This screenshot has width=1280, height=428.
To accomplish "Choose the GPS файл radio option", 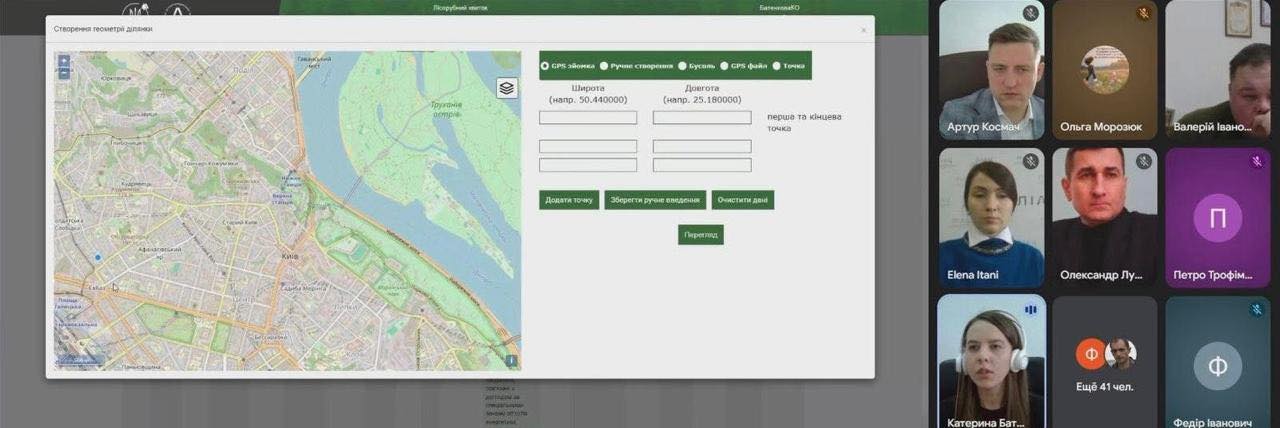I will click(x=724, y=66).
